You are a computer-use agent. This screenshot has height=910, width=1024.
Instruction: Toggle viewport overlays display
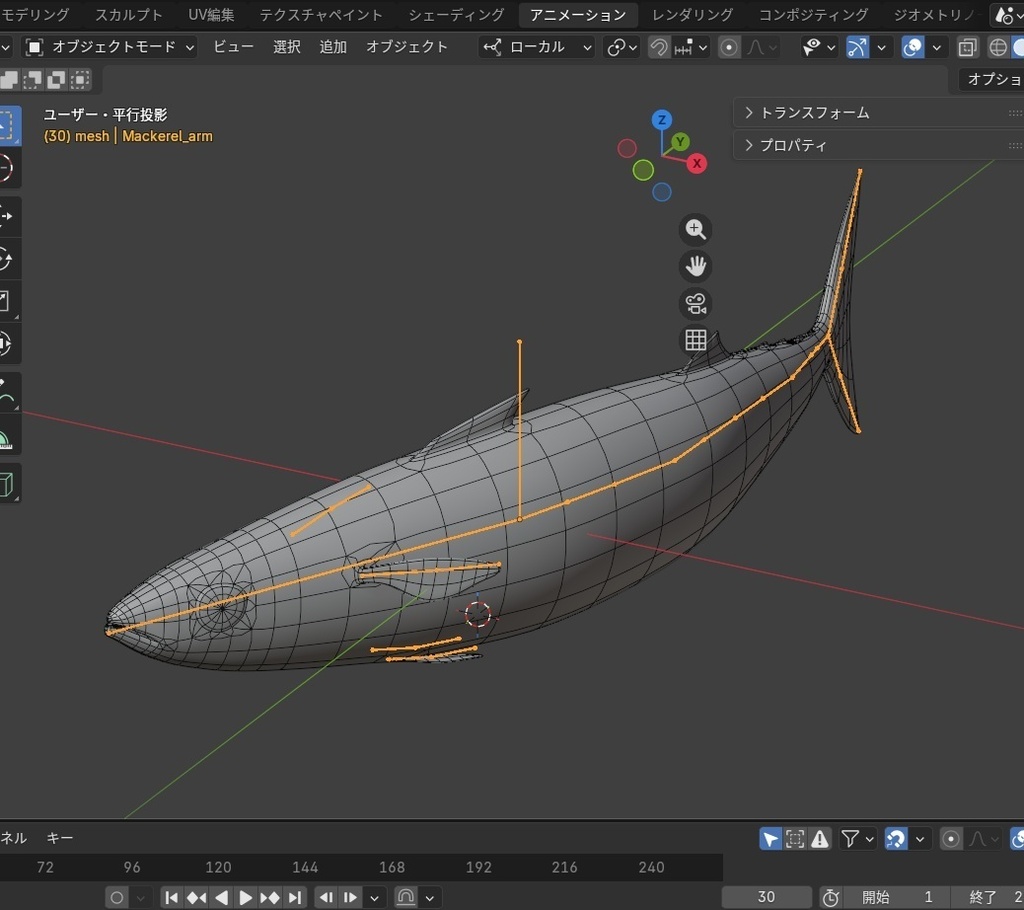912,47
